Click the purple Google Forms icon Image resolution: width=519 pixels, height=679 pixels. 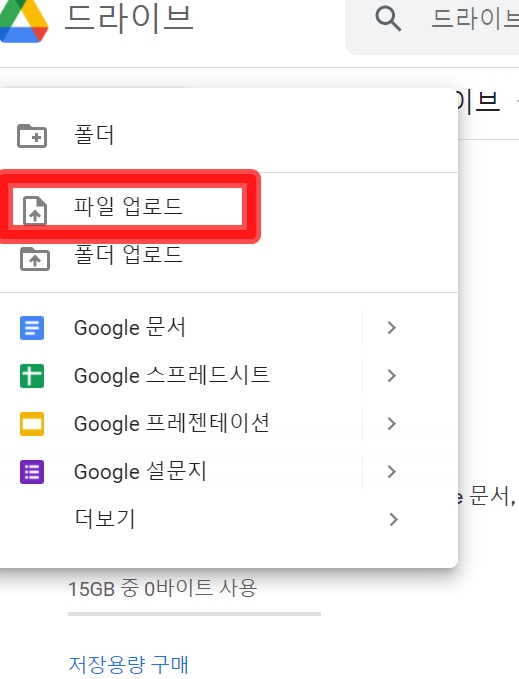tap(32, 472)
